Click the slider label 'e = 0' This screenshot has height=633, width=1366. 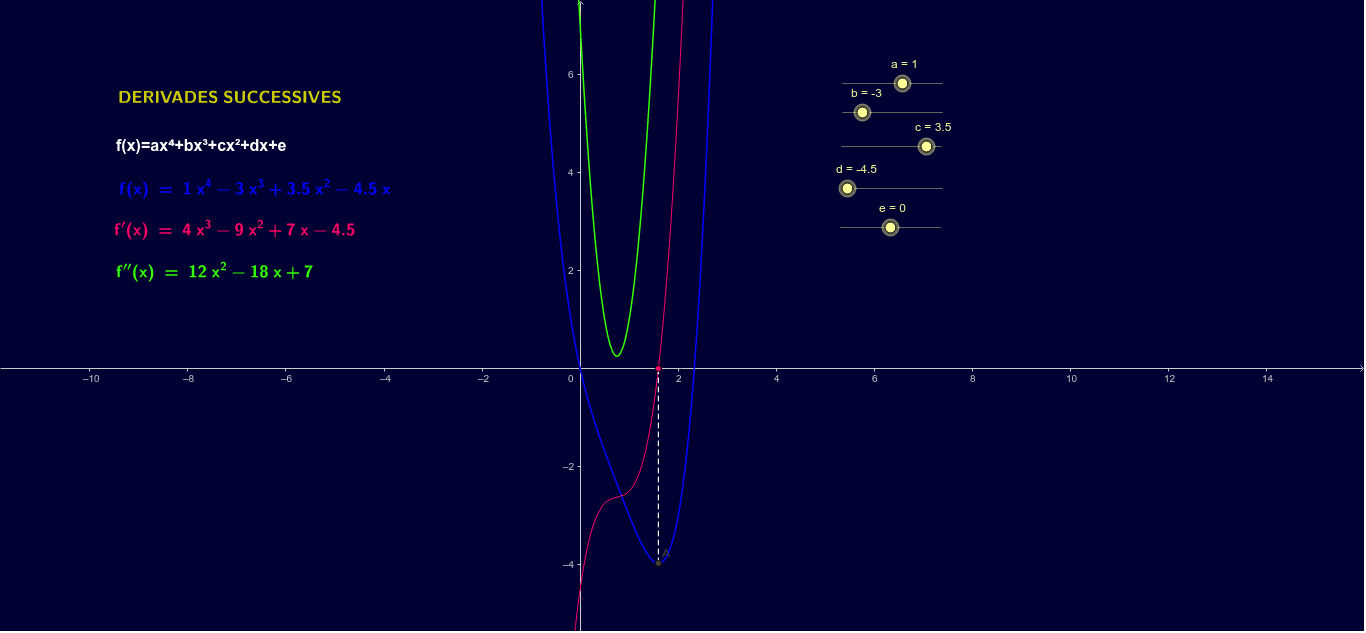tap(892, 208)
